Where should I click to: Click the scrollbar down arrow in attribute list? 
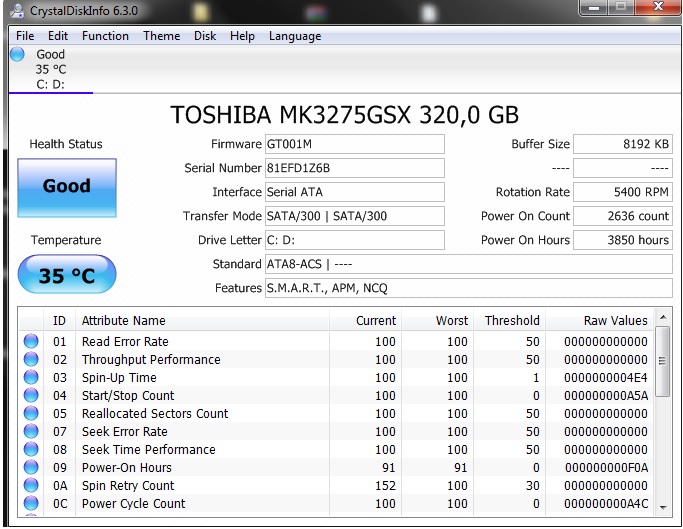tap(663, 507)
